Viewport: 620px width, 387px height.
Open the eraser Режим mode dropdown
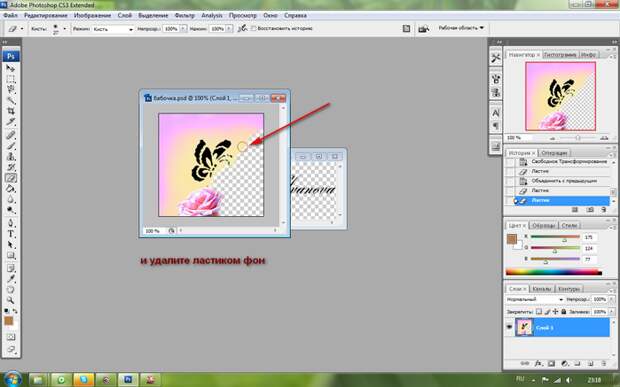113,29
